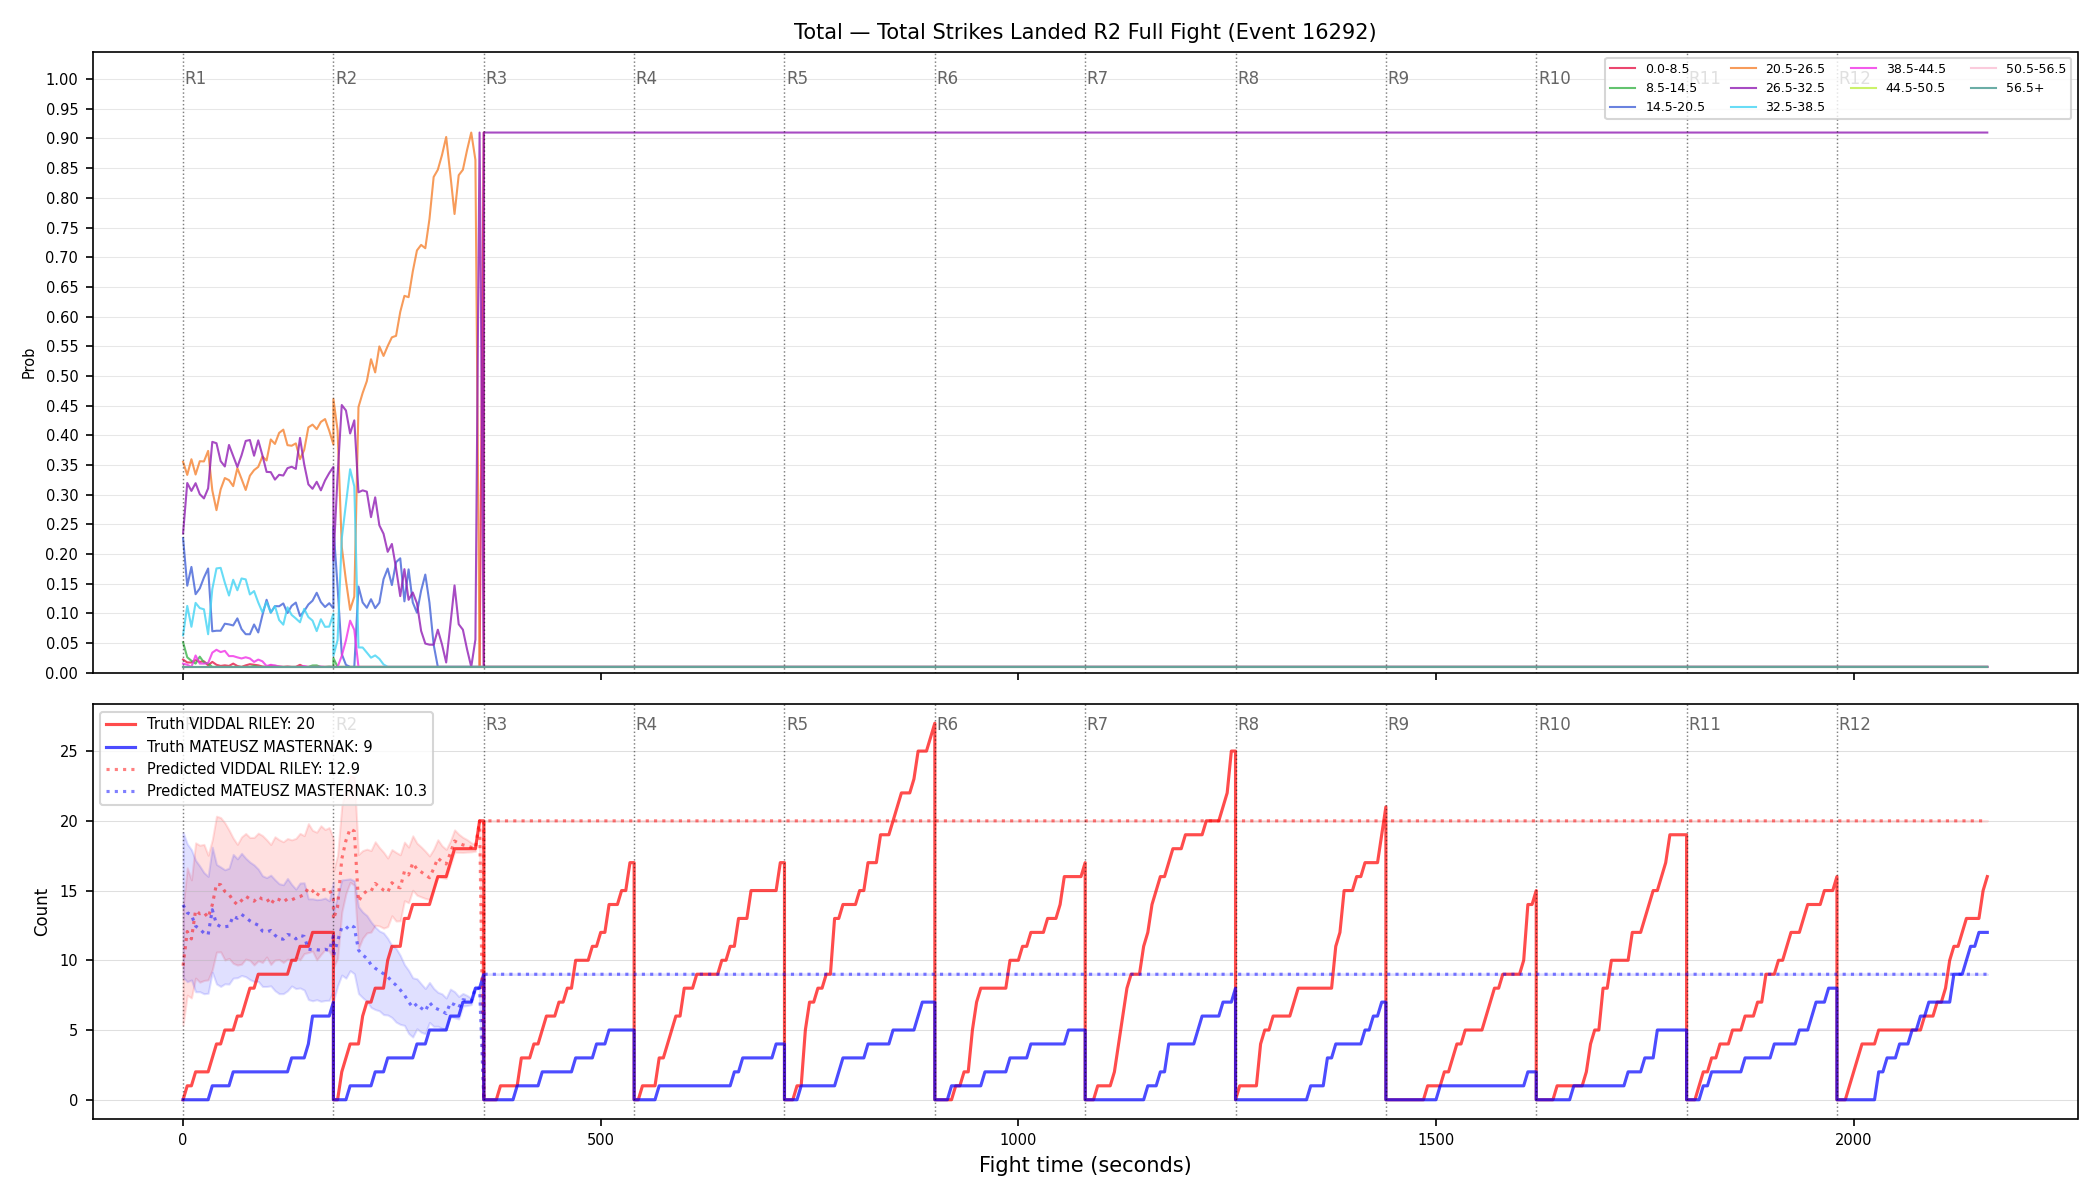Click the 'Prob' y-axis label
2100x1200 pixels.
click(x=28, y=363)
